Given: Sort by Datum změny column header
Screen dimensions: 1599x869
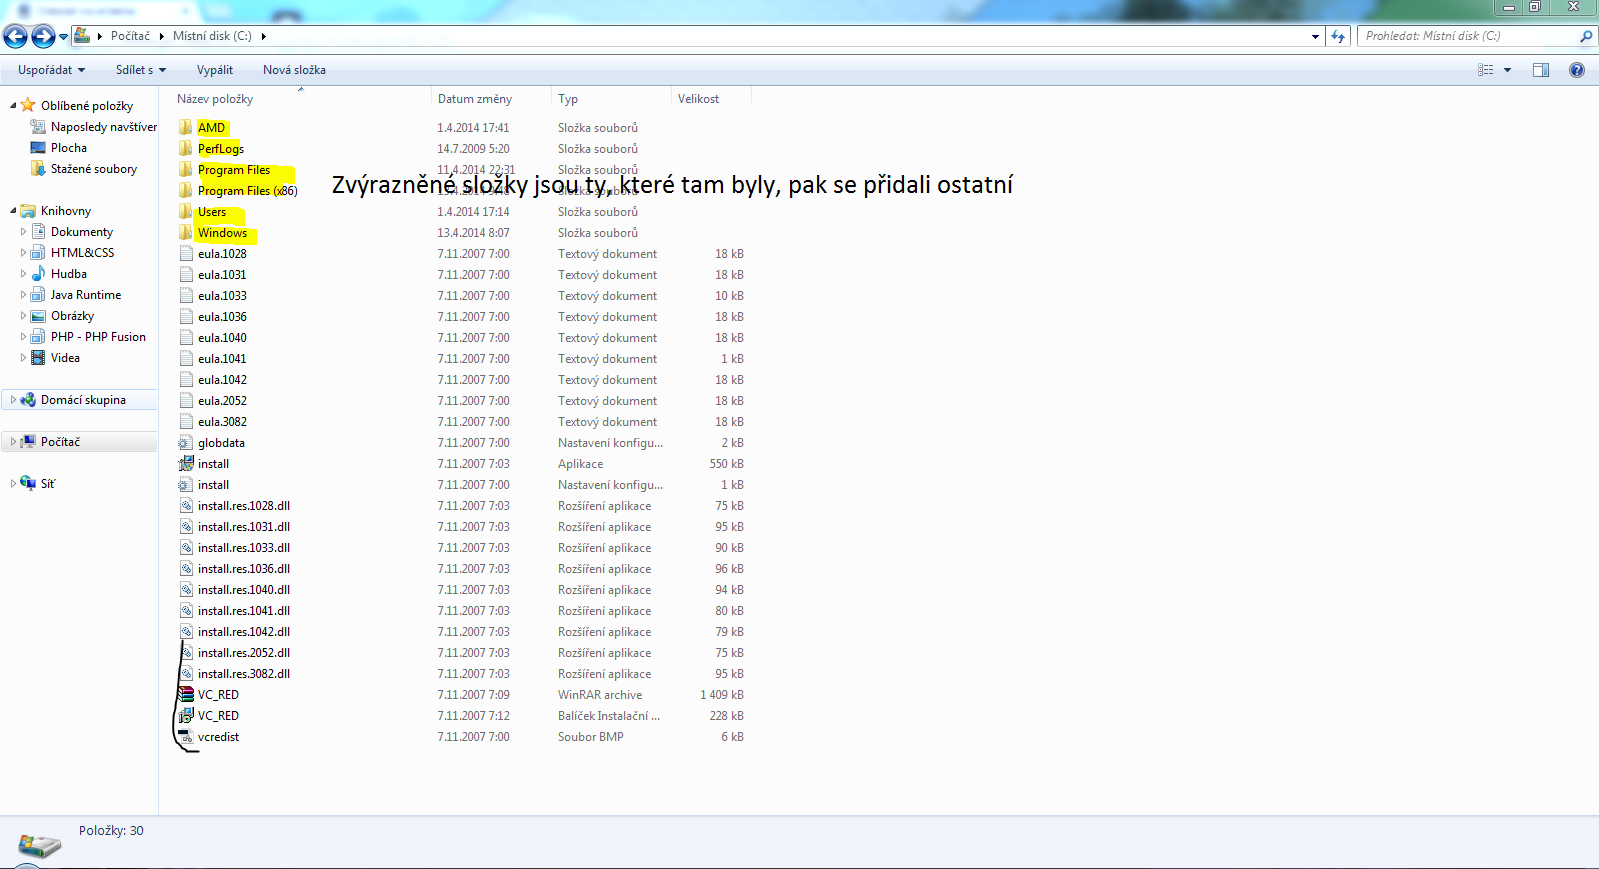Looking at the screenshot, I should click(475, 99).
